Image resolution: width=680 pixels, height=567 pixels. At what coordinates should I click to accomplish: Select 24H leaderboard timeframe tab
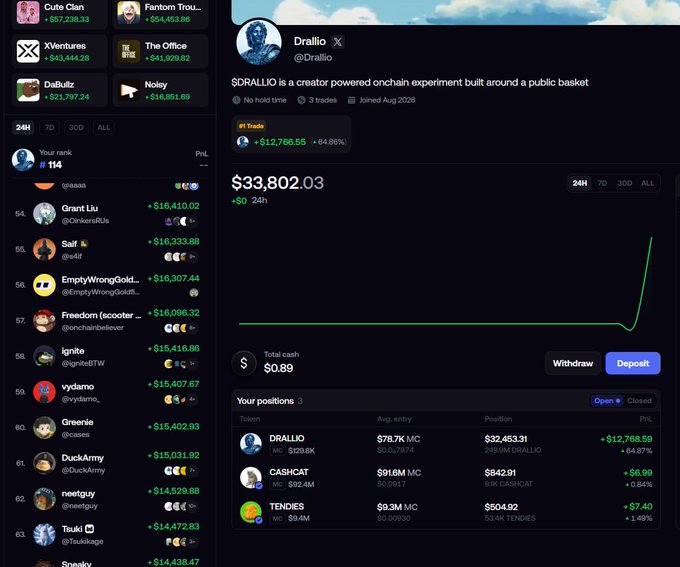[x=23, y=128]
